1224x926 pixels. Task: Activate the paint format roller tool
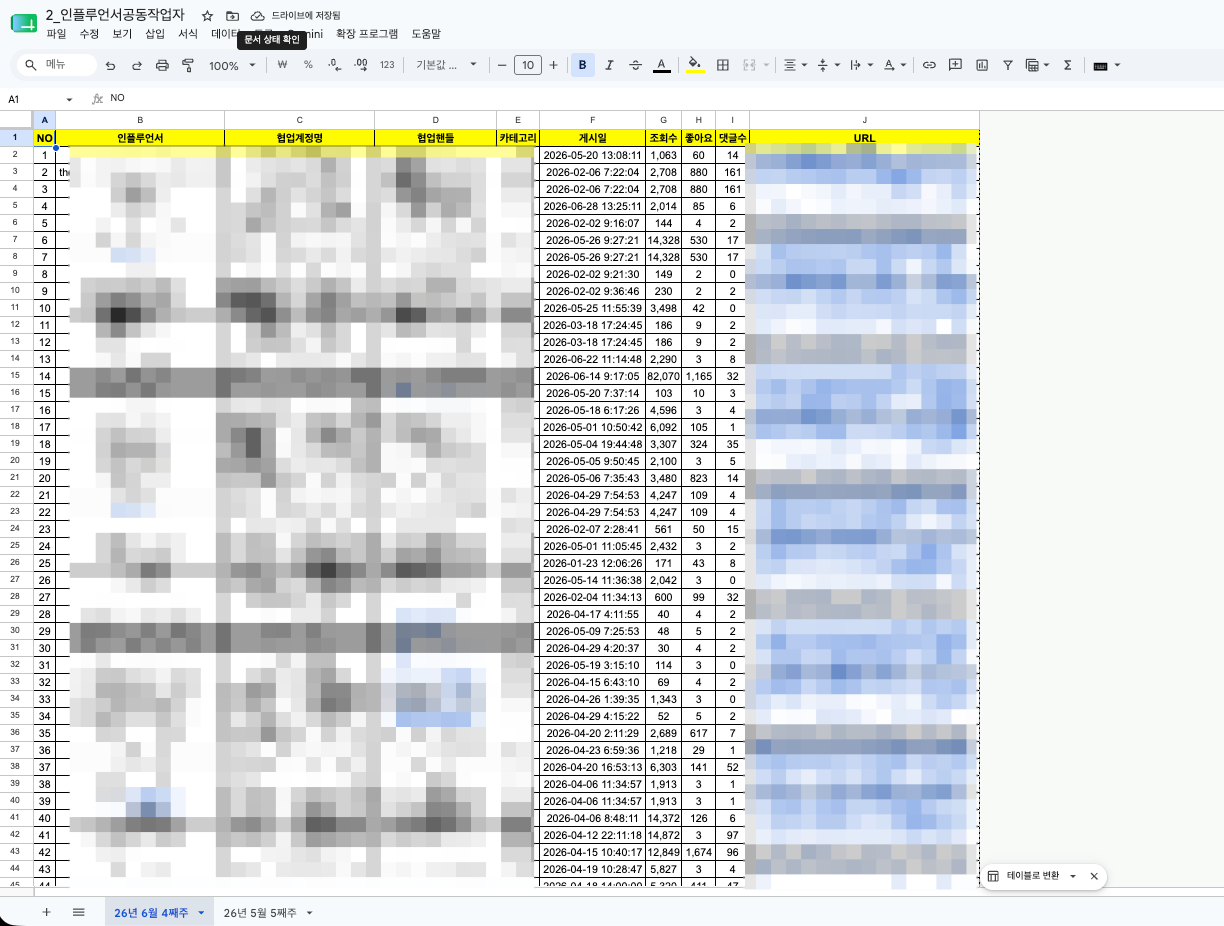click(188, 65)
